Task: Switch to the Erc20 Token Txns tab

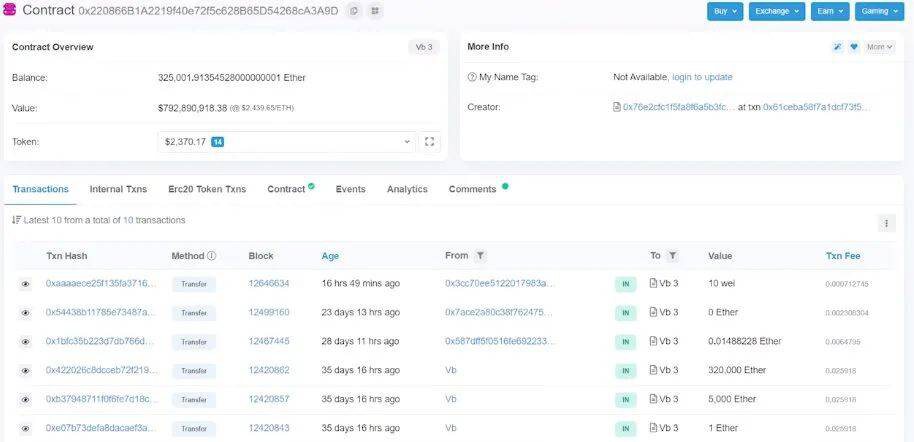Action: coord(207,189)
